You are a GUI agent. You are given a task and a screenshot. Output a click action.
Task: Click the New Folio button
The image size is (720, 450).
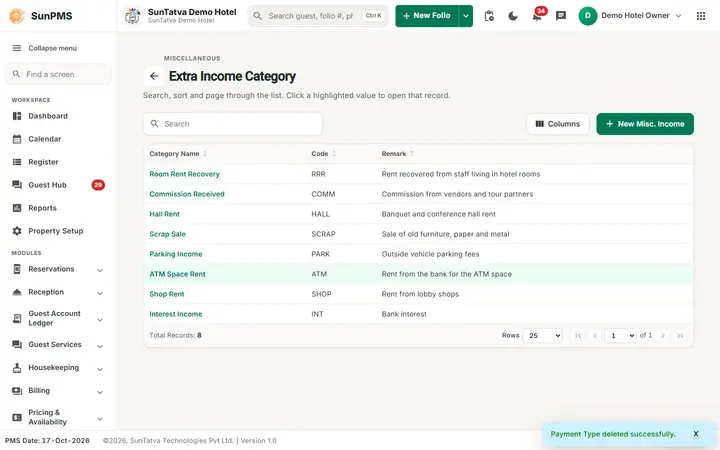click(x=427, y=16)
